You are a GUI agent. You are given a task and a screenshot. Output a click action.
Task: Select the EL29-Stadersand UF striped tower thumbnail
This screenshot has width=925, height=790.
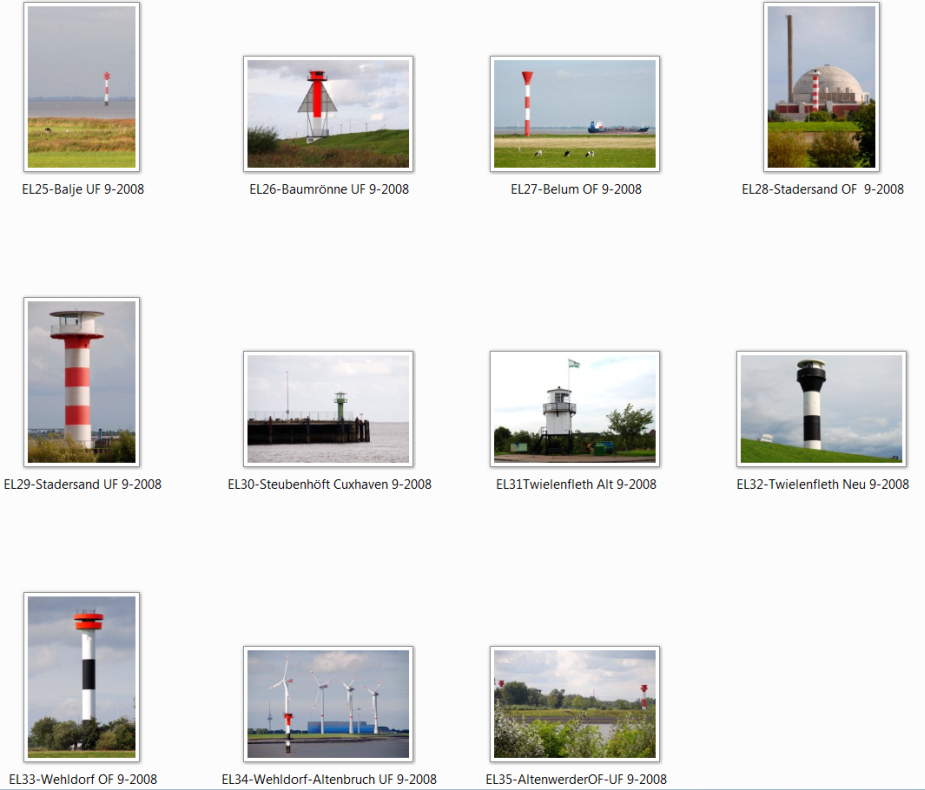coord(81,382)
